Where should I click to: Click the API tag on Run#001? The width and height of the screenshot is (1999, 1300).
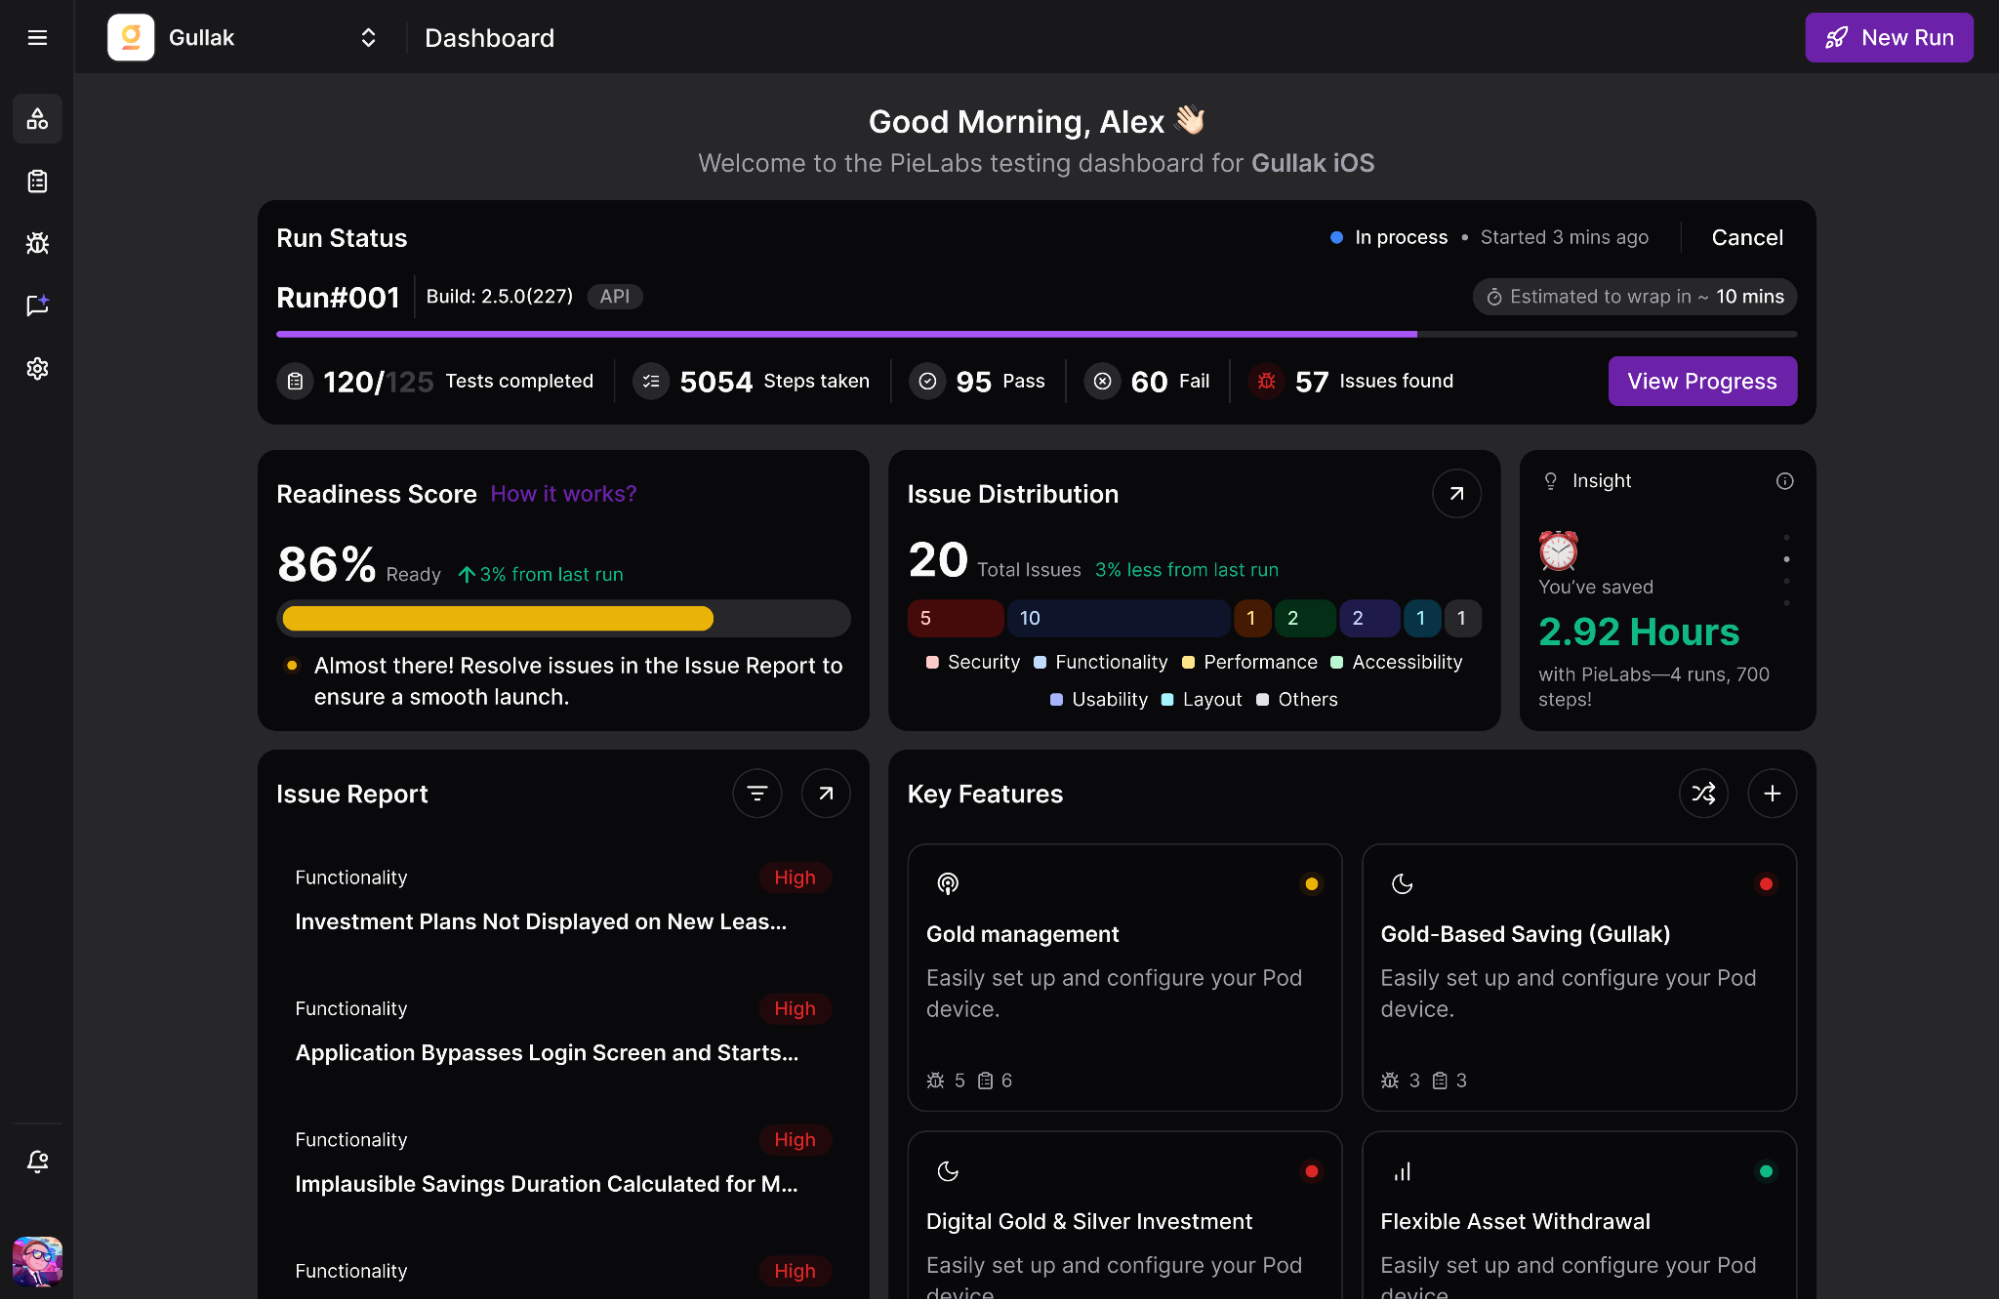point(614,296)
